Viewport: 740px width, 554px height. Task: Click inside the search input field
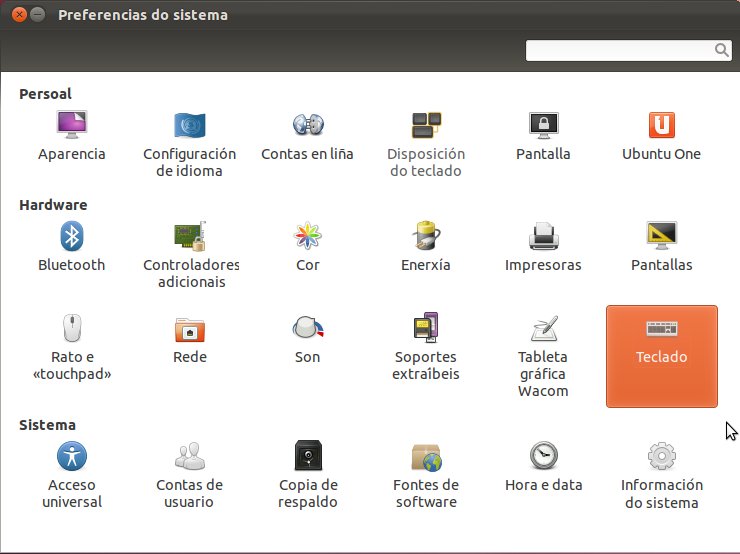click(x=629, y=50)
